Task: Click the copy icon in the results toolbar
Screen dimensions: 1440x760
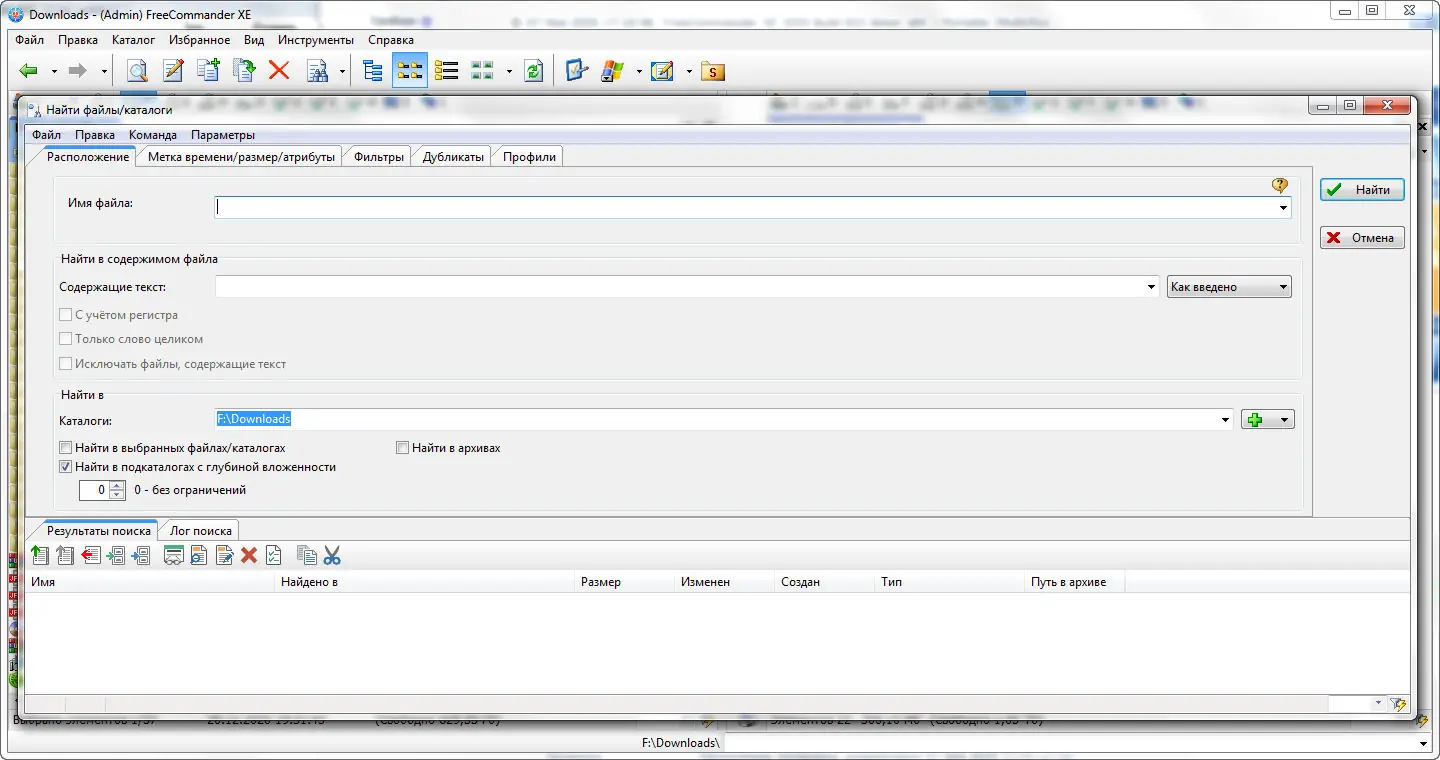Action: [x=306, y=554]
